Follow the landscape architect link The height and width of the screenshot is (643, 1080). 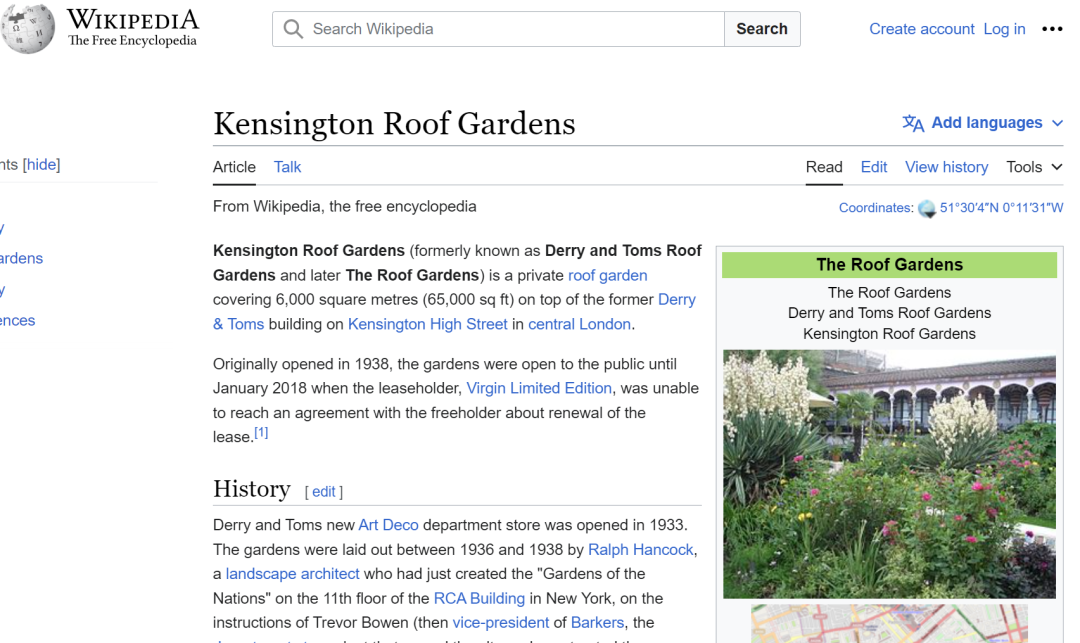[293, 574]
